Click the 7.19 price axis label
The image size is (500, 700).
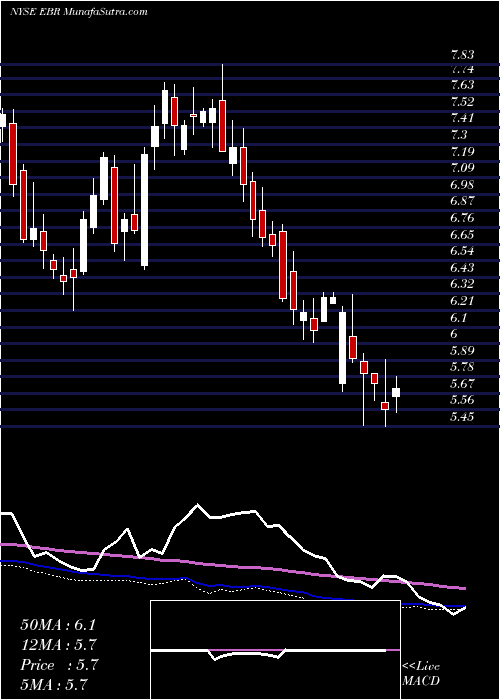click(x=462, y=152)
